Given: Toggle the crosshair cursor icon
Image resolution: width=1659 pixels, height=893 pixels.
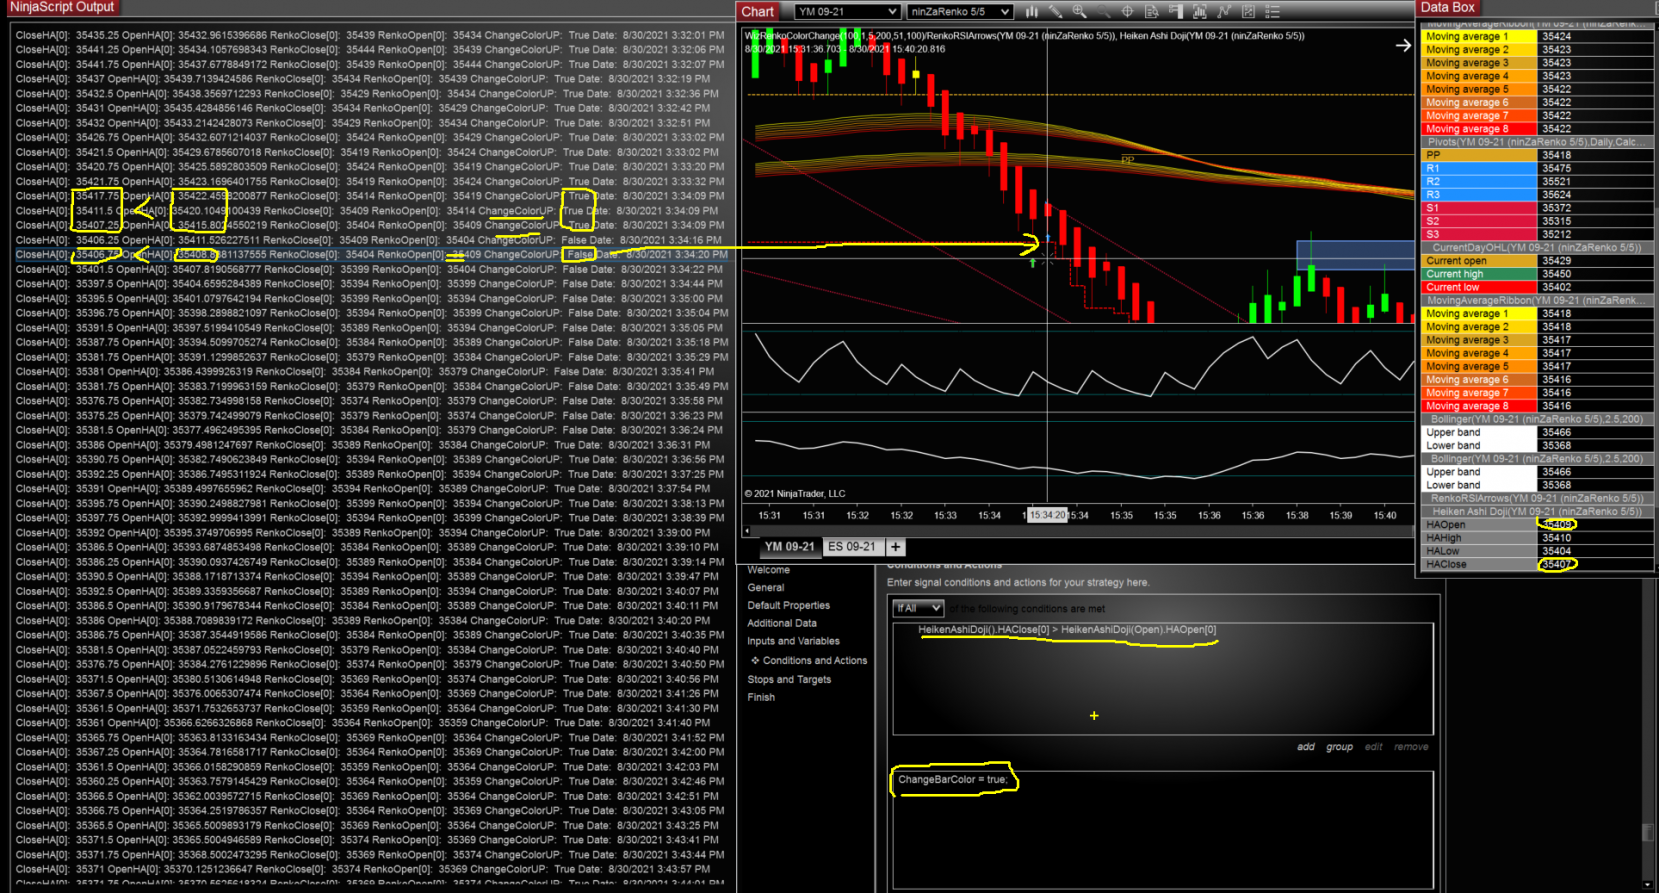Looking at the screenshot, I should (x=1127, y=12).
